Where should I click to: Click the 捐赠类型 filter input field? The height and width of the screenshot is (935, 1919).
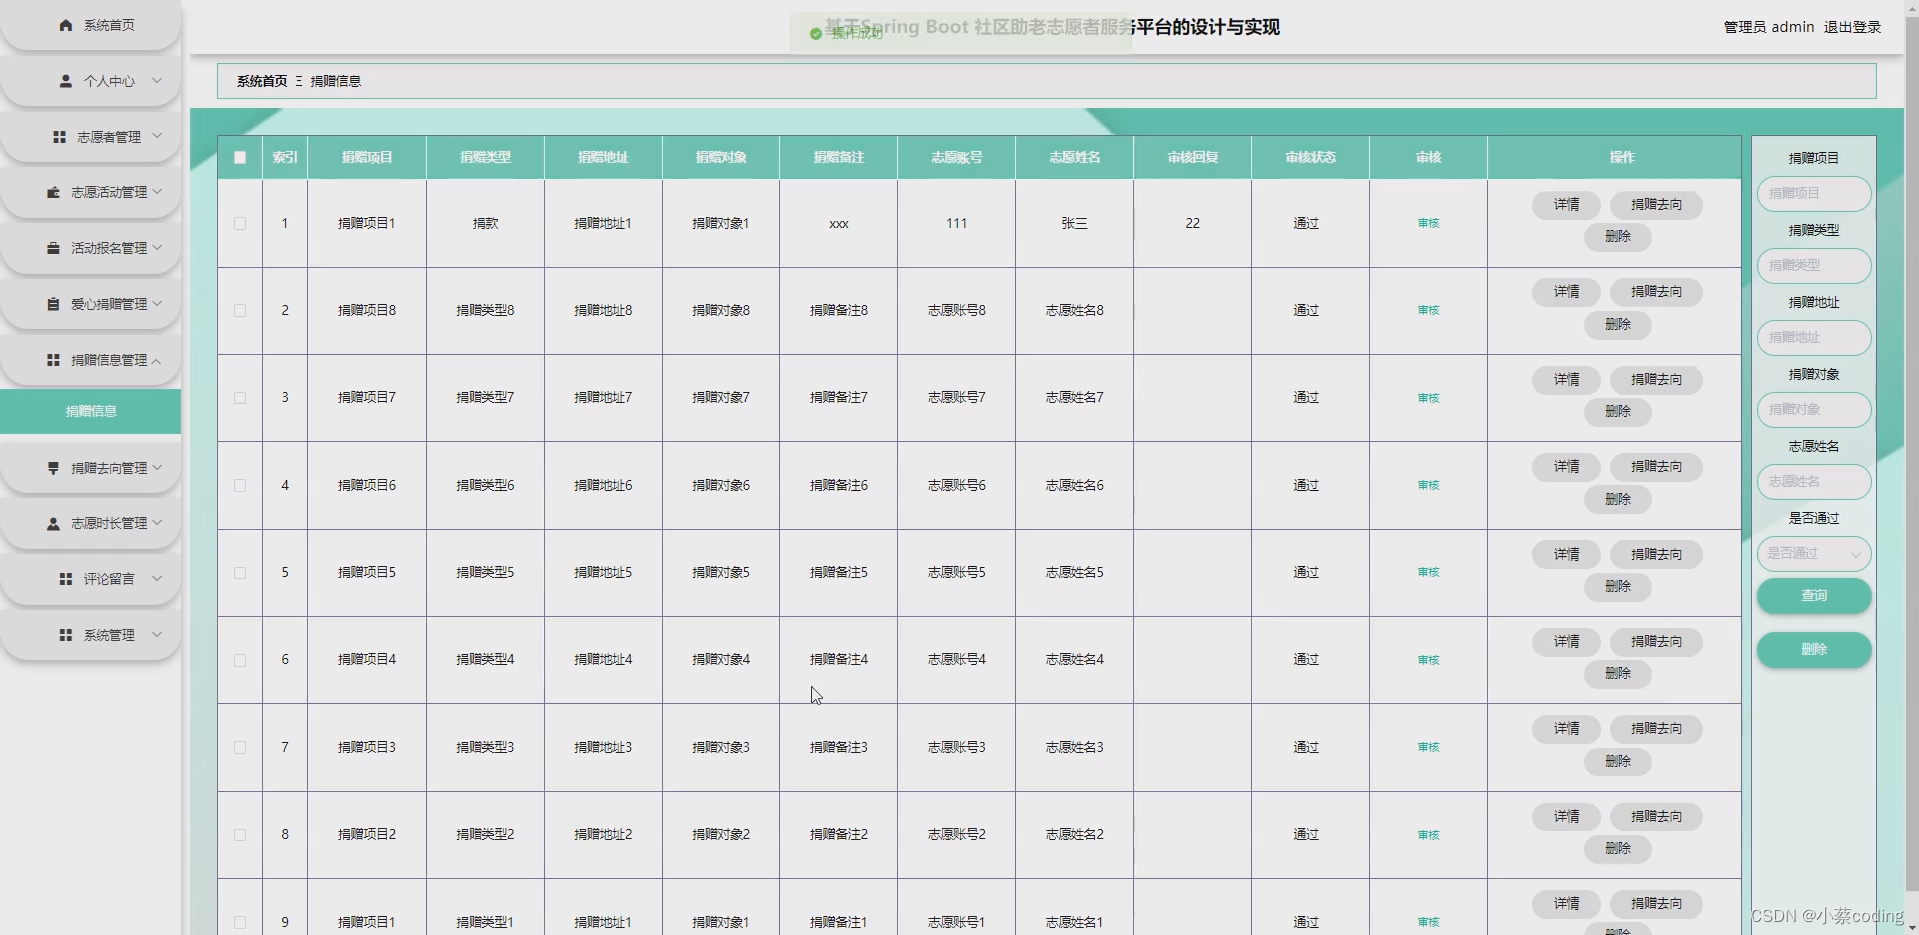(x=1814, y=265)
